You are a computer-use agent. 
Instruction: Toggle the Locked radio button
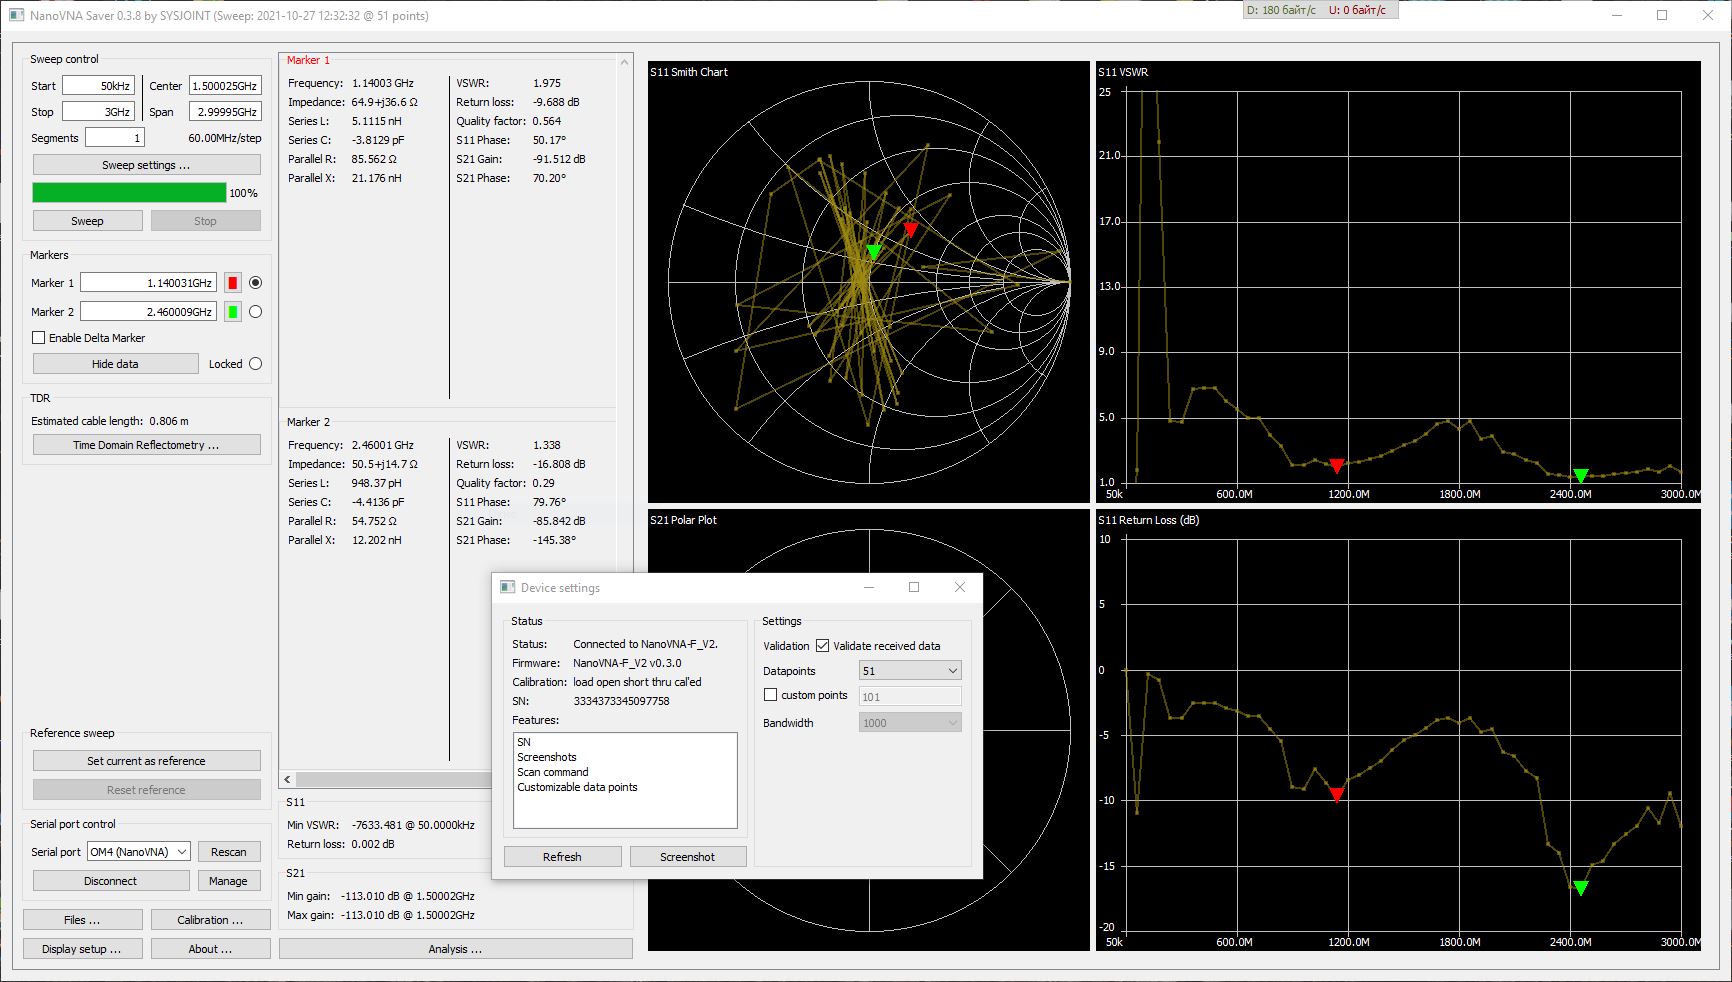pyautogui.click(x=255, y=364)
